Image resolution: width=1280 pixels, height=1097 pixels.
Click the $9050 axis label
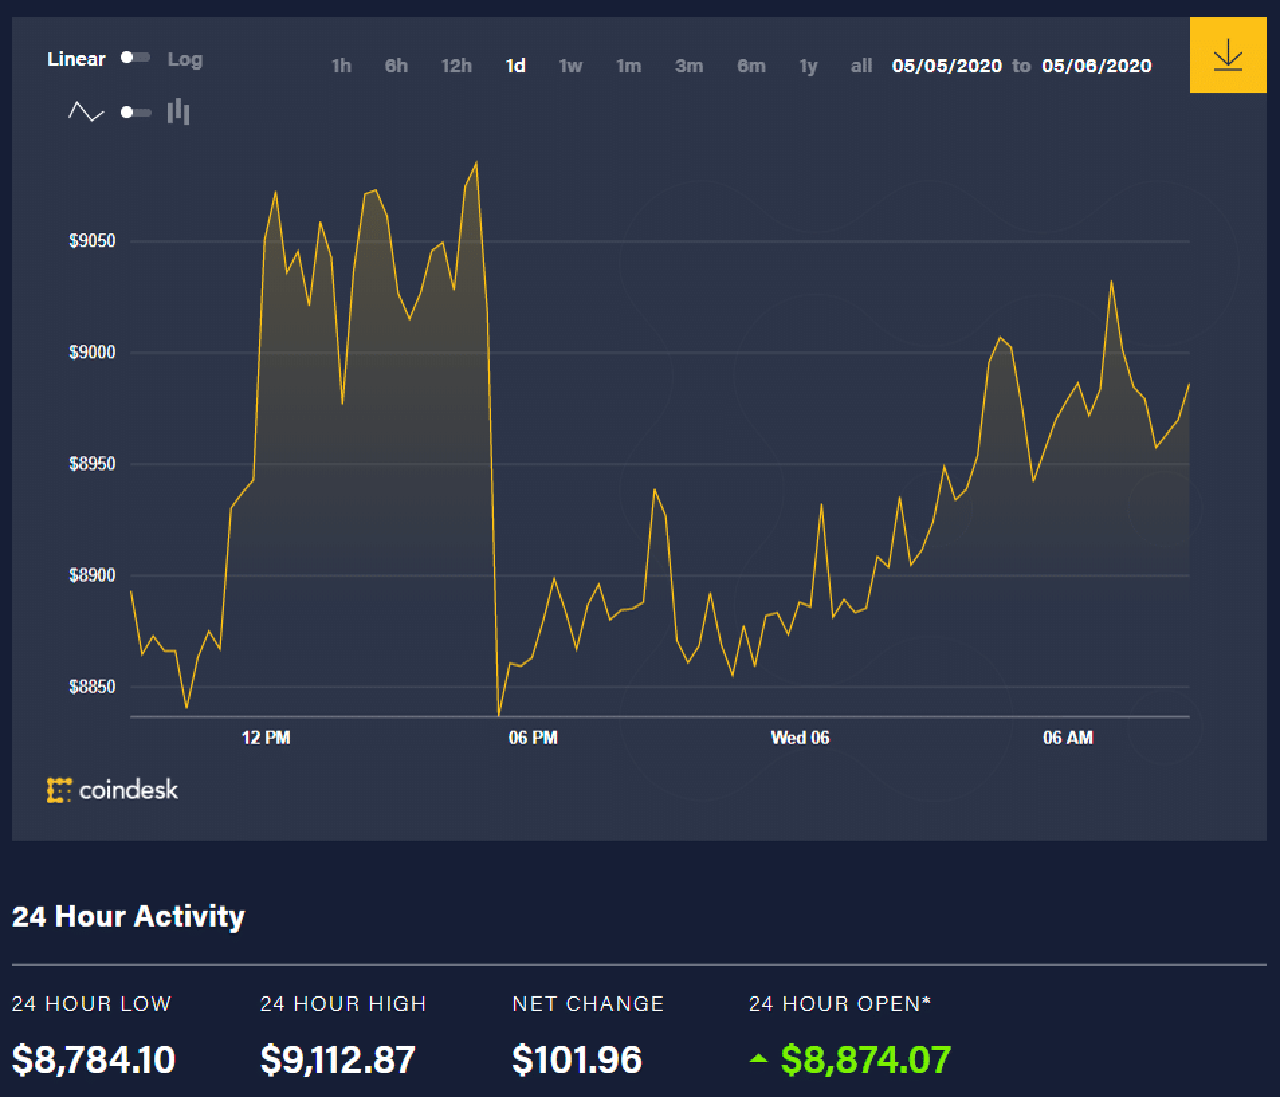(x=92, y=241)
